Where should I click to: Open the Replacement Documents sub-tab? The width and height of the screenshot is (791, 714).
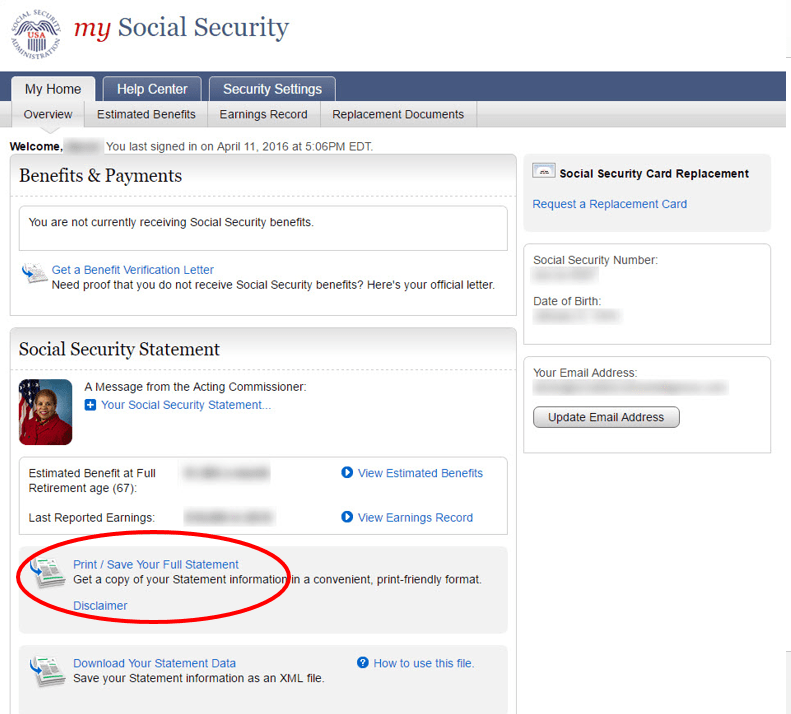point(398,115)
